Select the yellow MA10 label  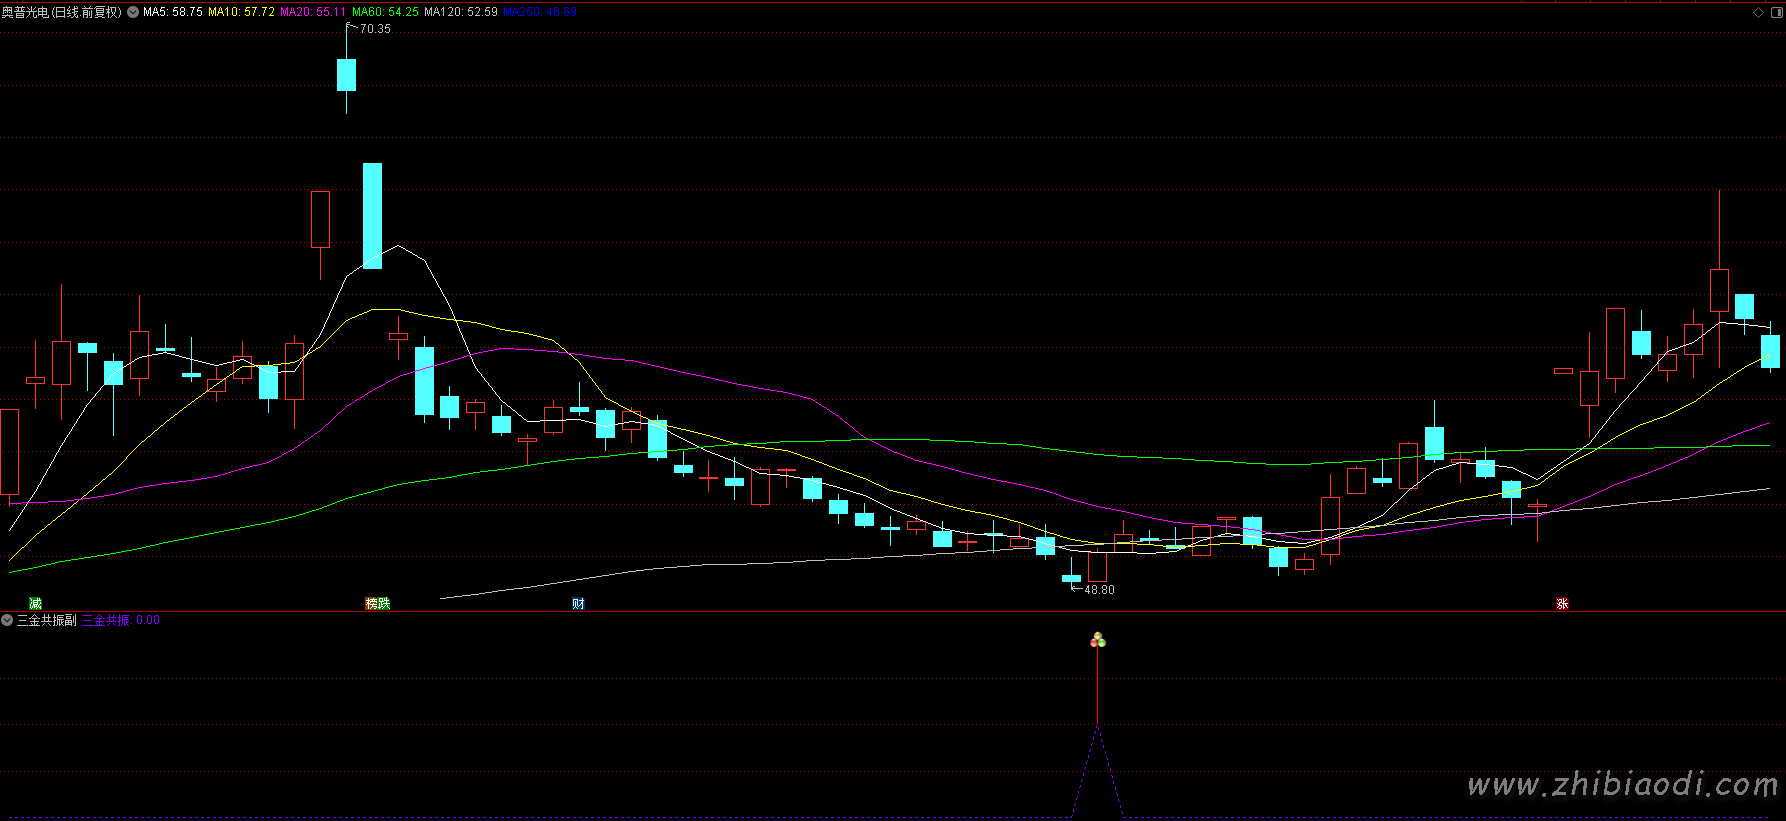241,13
